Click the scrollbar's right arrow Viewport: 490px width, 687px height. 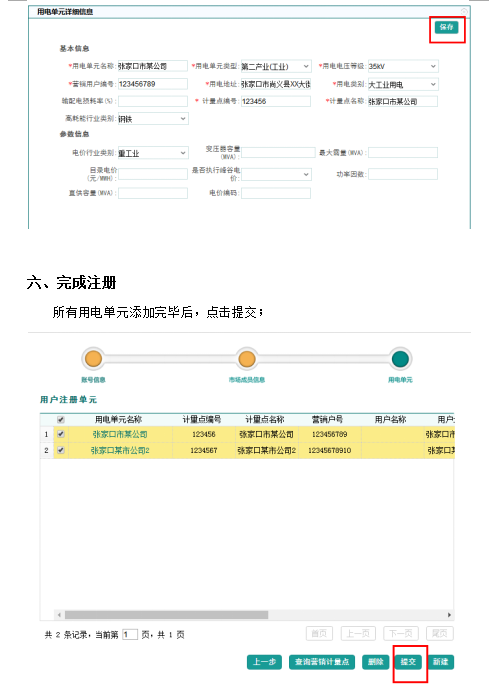click(x=449, y=615)
